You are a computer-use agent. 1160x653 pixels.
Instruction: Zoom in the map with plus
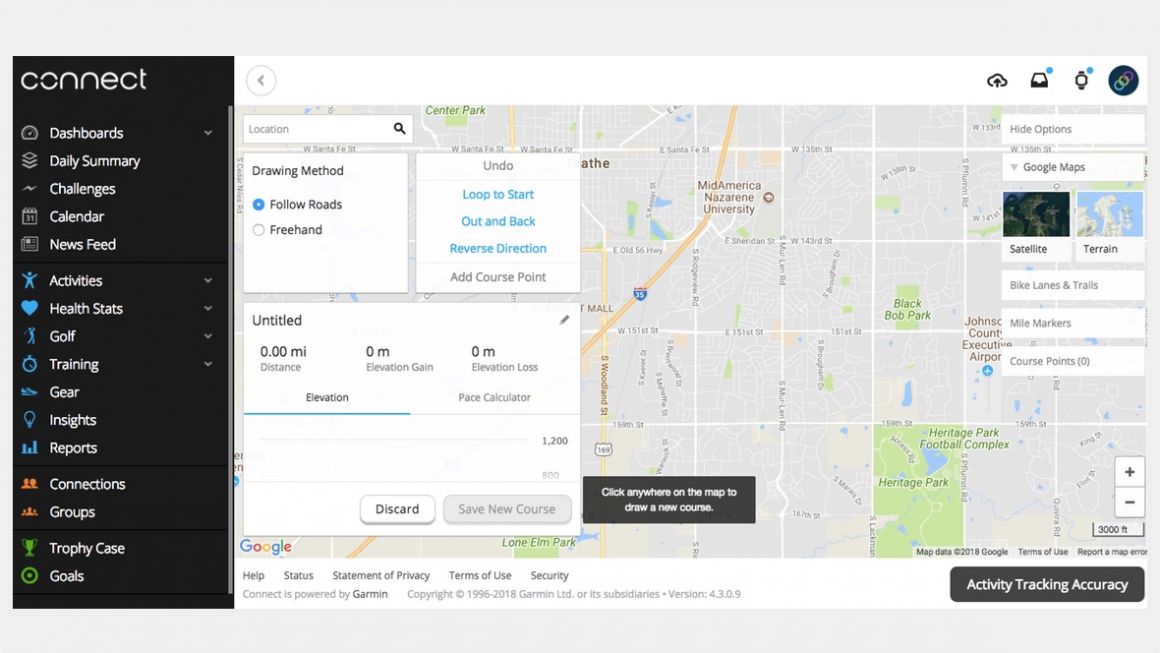[x=1130, y=472]
